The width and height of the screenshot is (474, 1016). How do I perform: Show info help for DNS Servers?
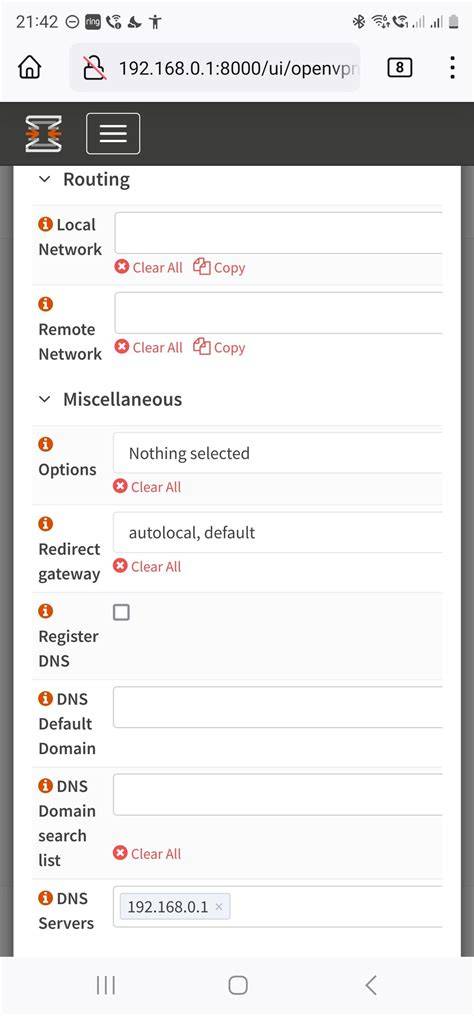45,898
